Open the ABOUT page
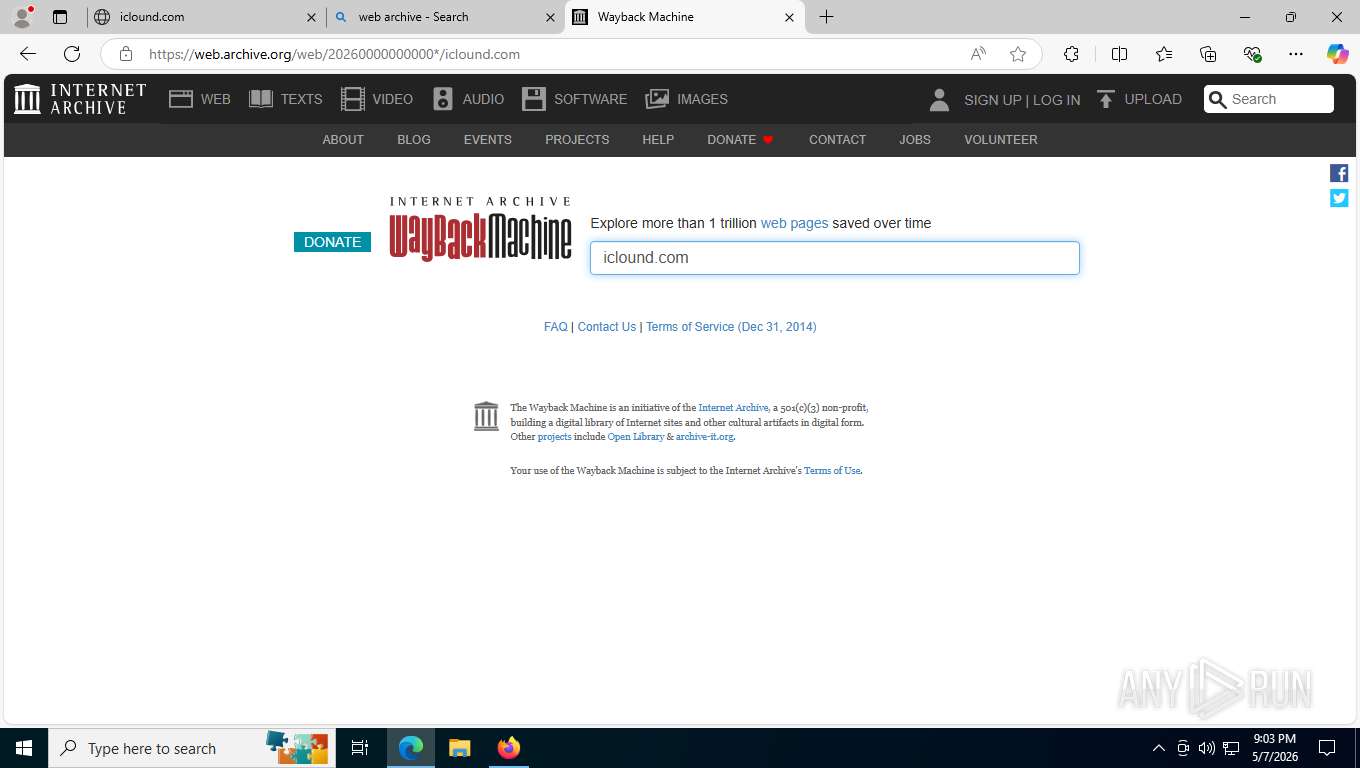1360x768 pixels. 343,140
